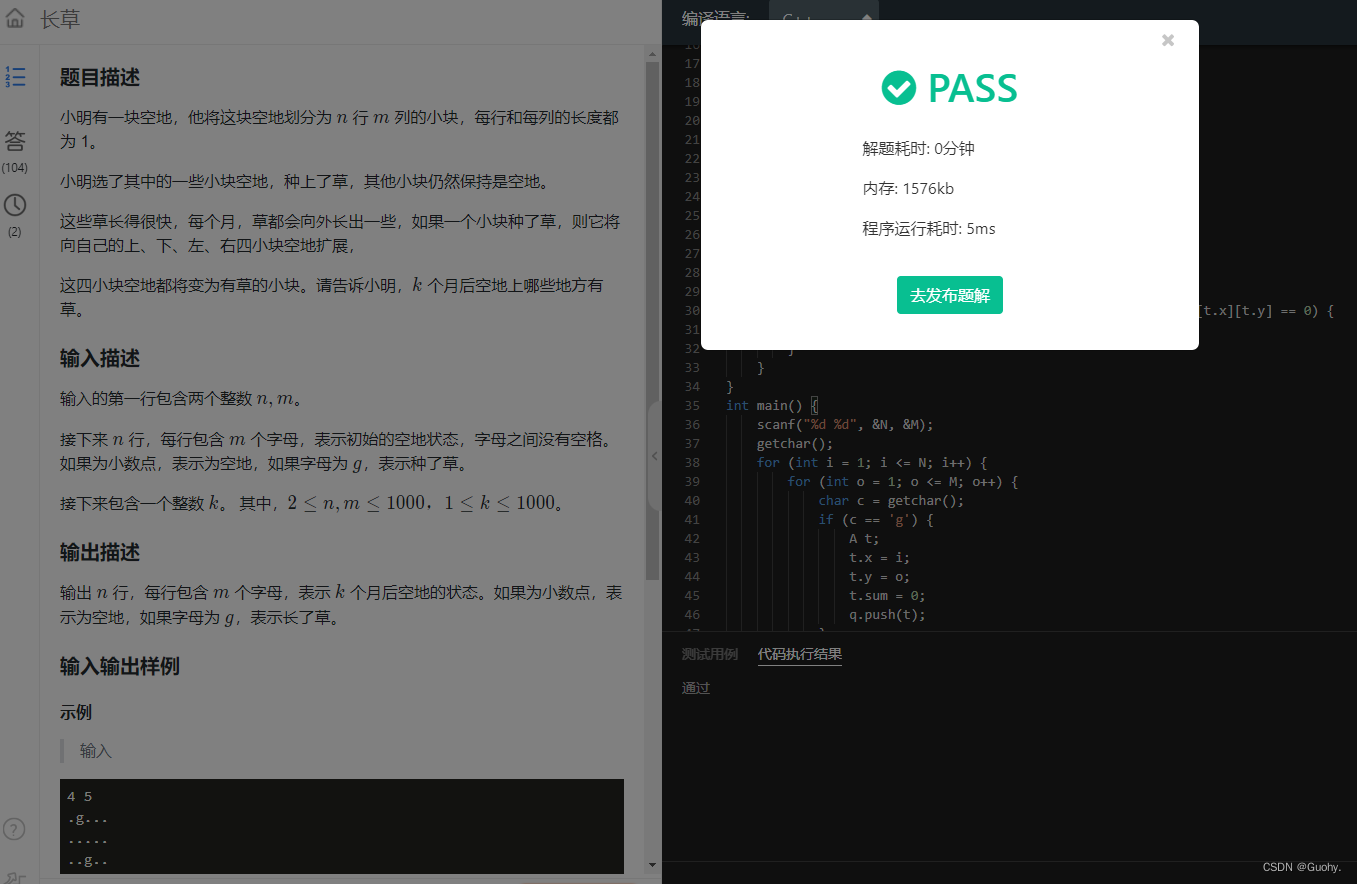Click the 输出描述 heading
Image resolution: width=1357 pixels, height=884 pixels.
pos(100,552)
